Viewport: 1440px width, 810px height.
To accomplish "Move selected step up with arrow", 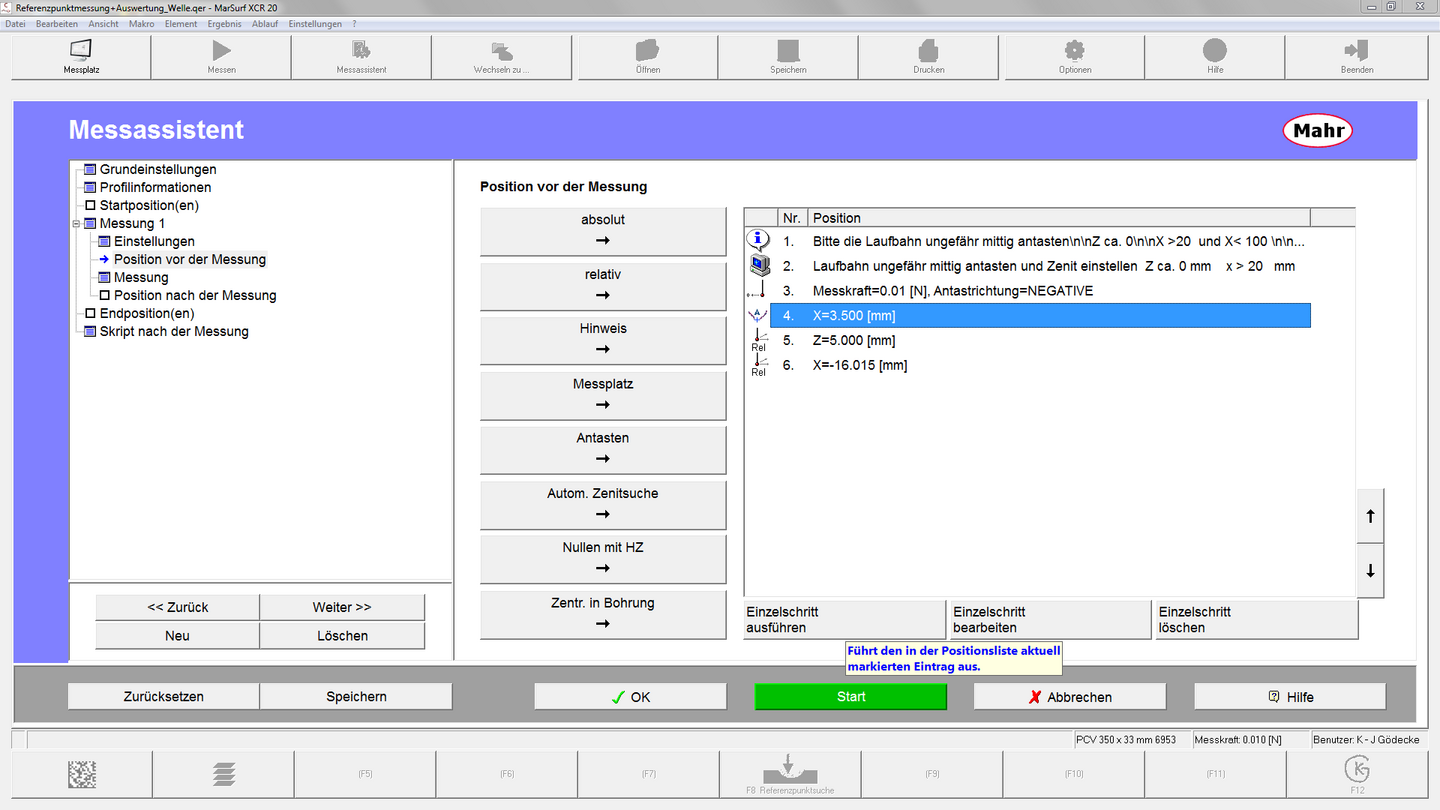I will (x=1370, y=516).
